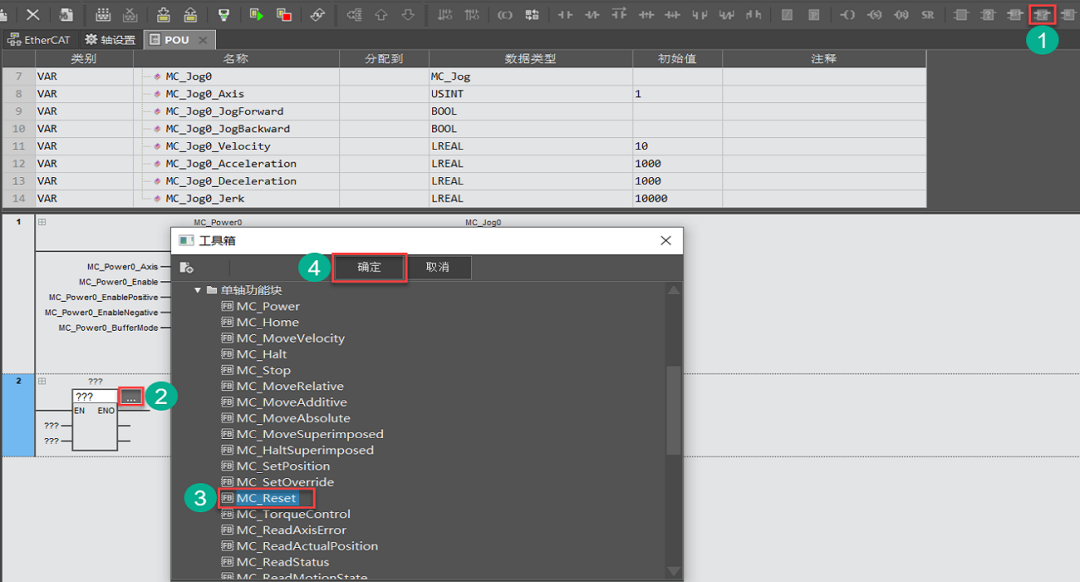
Task: Click the MC_Power0_Enable input label
Action: (118, 282)
